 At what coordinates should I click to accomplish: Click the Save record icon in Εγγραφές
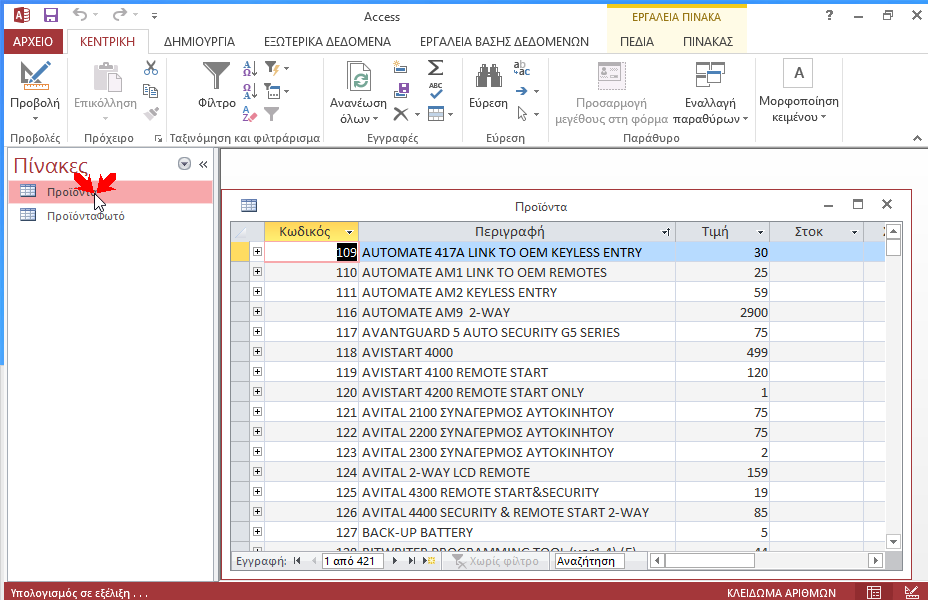coord(401,91)
